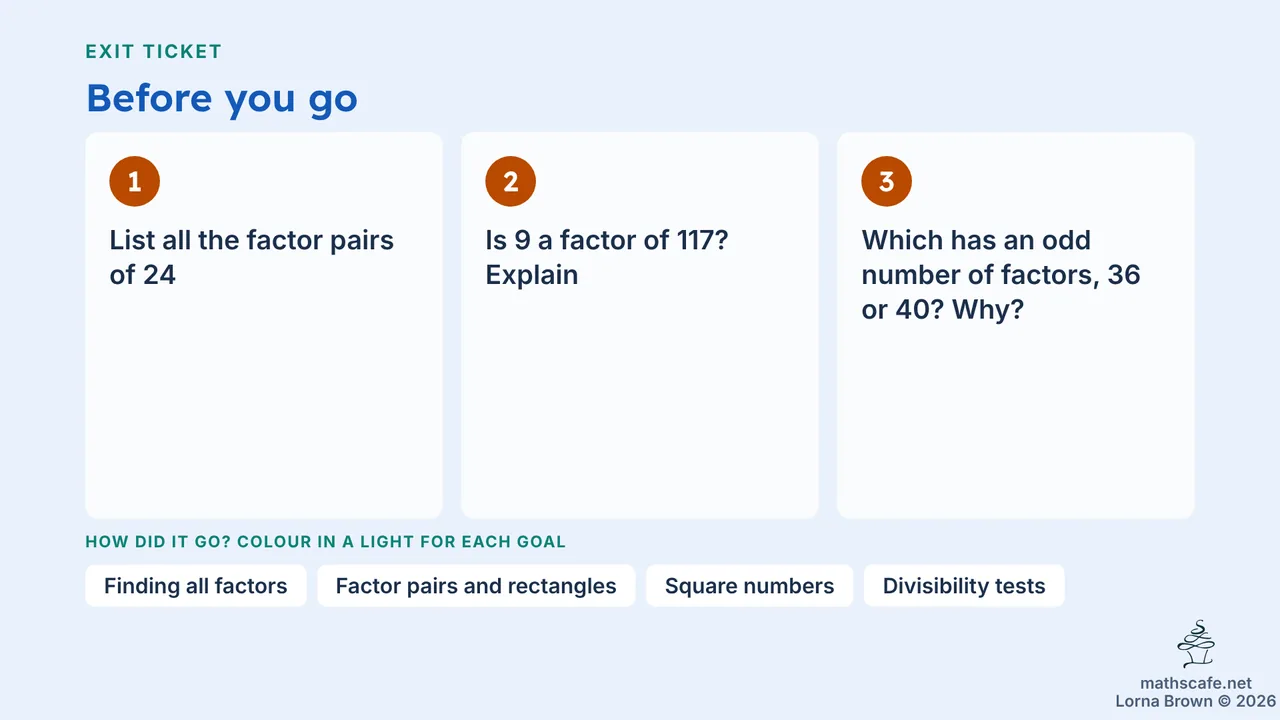Open the mathscafe.net link
Screen dimensions: 1280x720
[x=1196, y=684]
